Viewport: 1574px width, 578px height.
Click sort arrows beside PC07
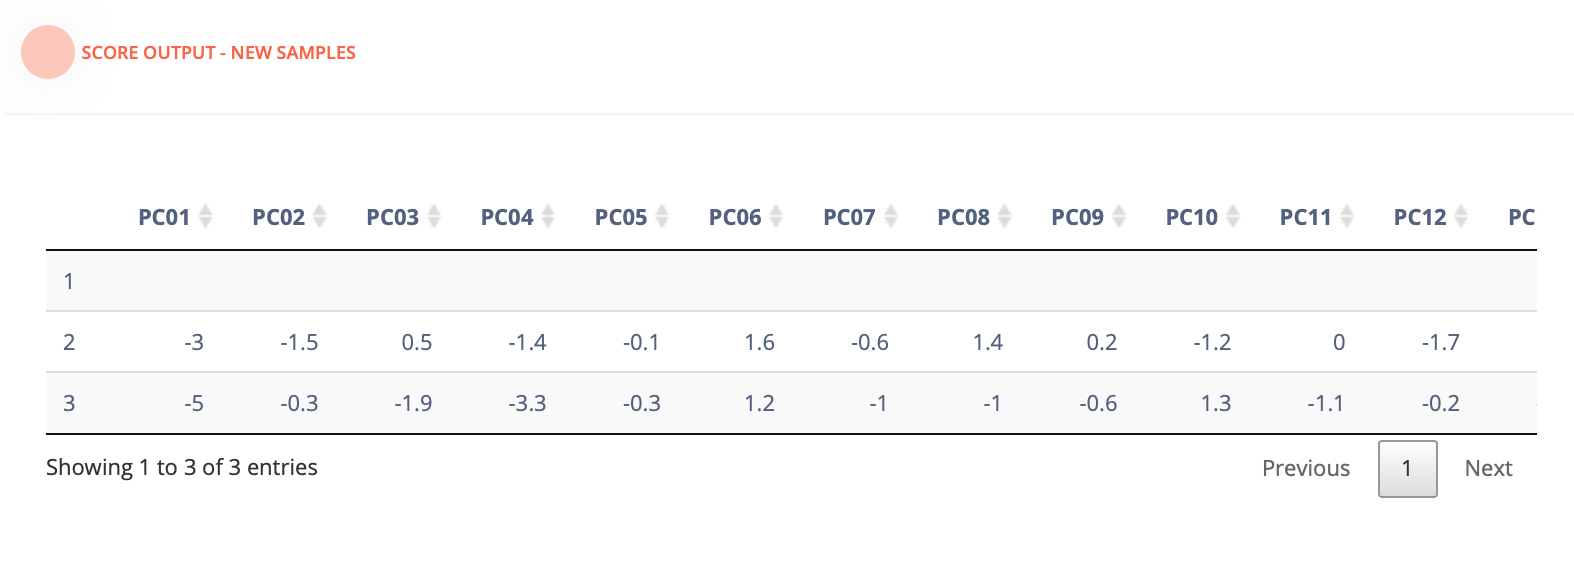point(891,216)
